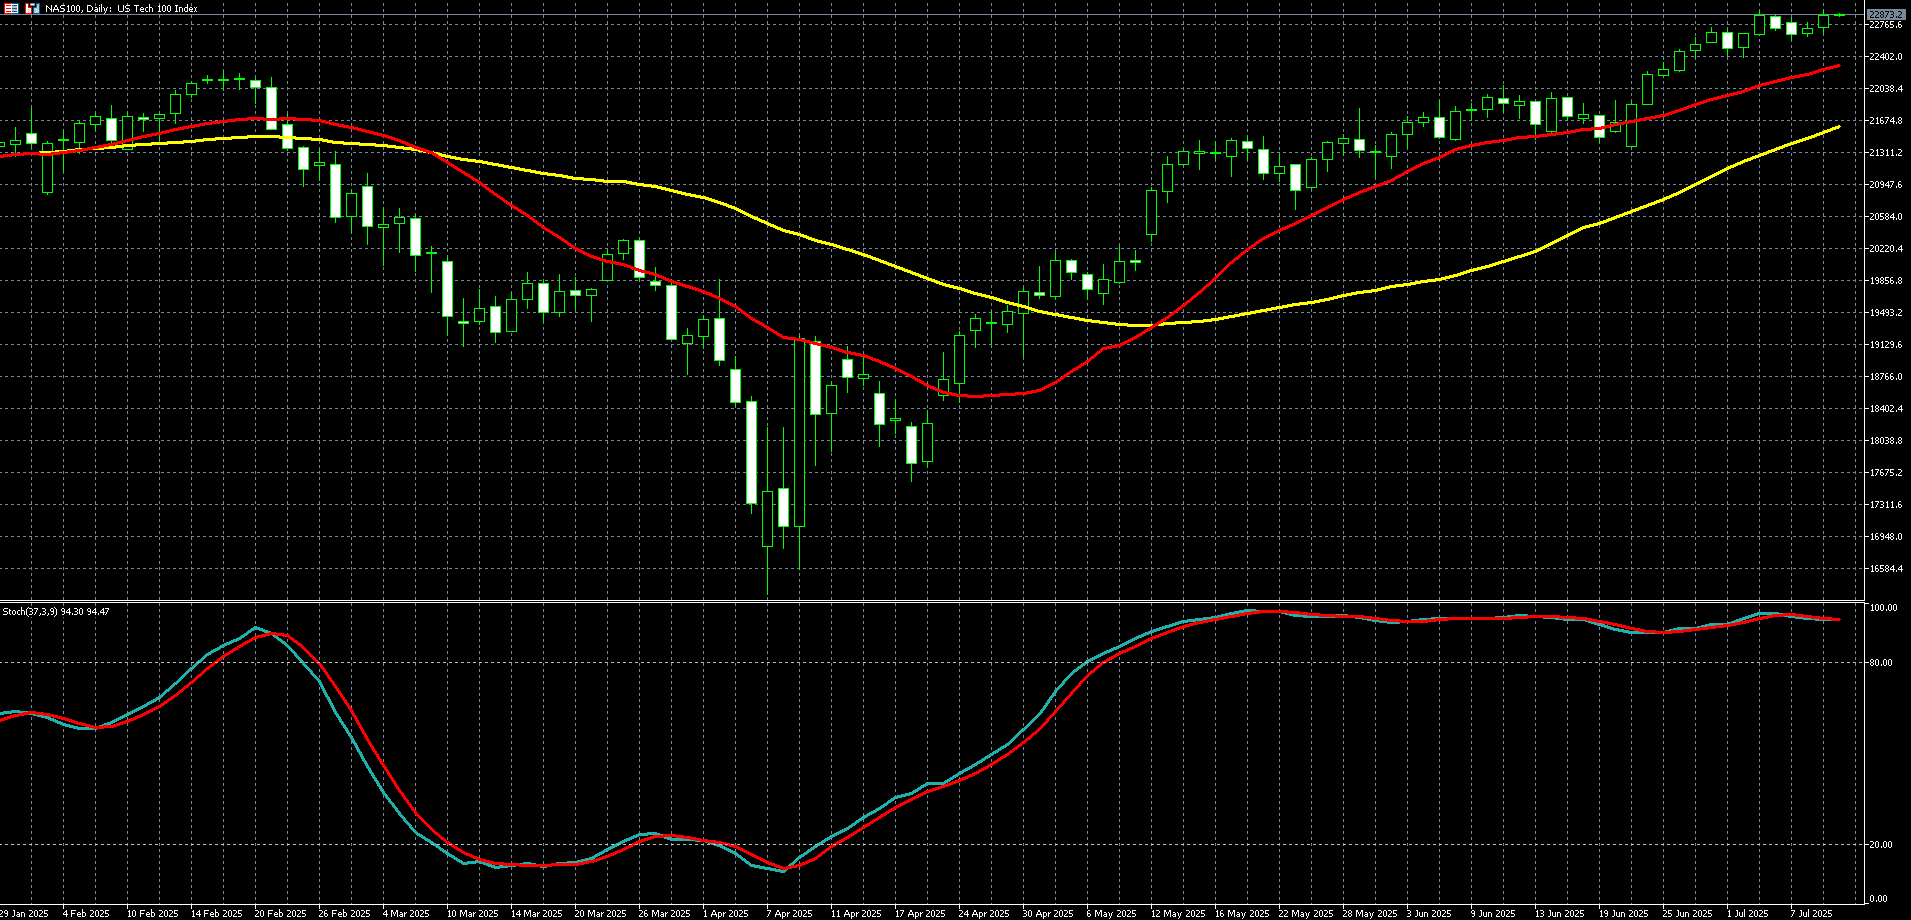The image size is (1911, 920).
Task: Click the latest candlestick at chart's right edge
Action: (1839, 15)
